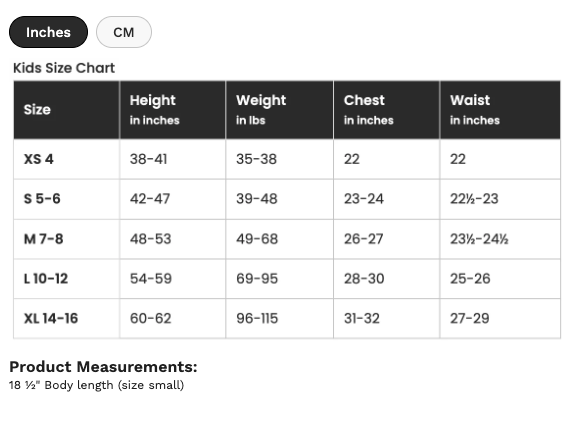
Task: Select the S 5-6 size row label
Action: (x=42, y=199)
